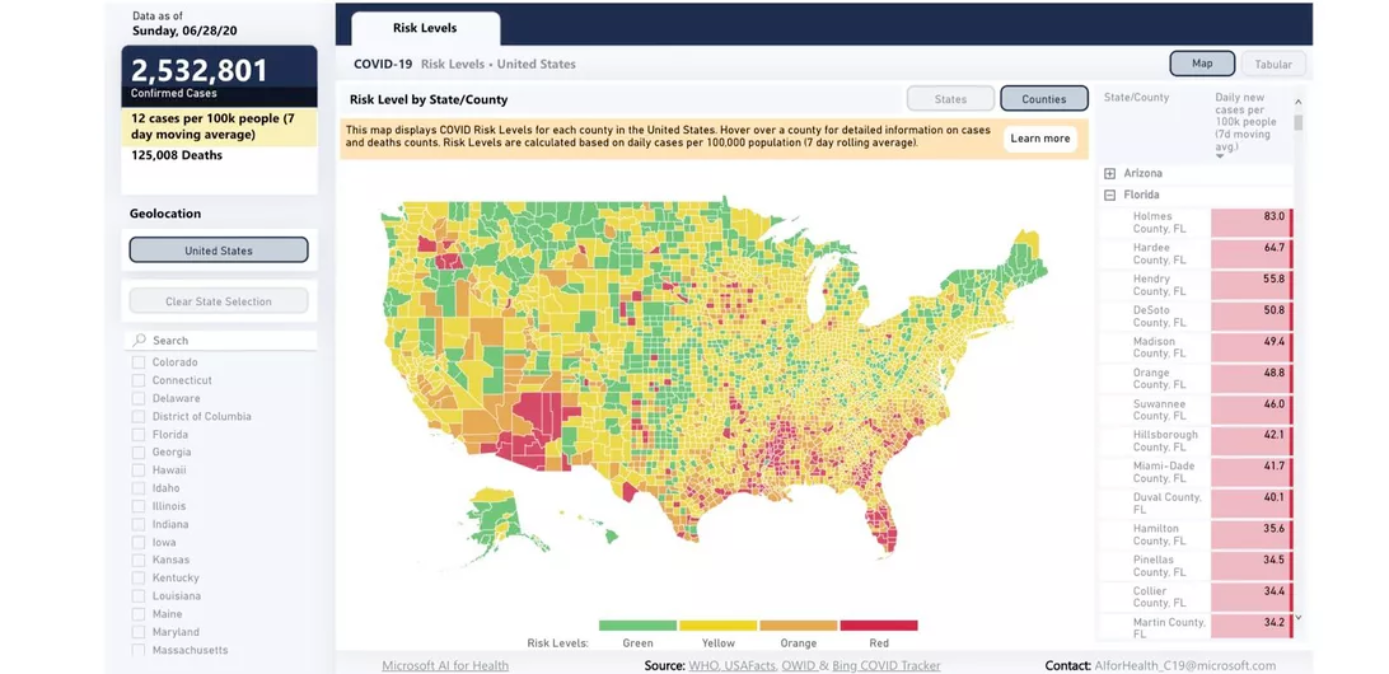The image size is (1389, 674).
Task: Switch to the Tabular view
Action: coord(1273,64)
